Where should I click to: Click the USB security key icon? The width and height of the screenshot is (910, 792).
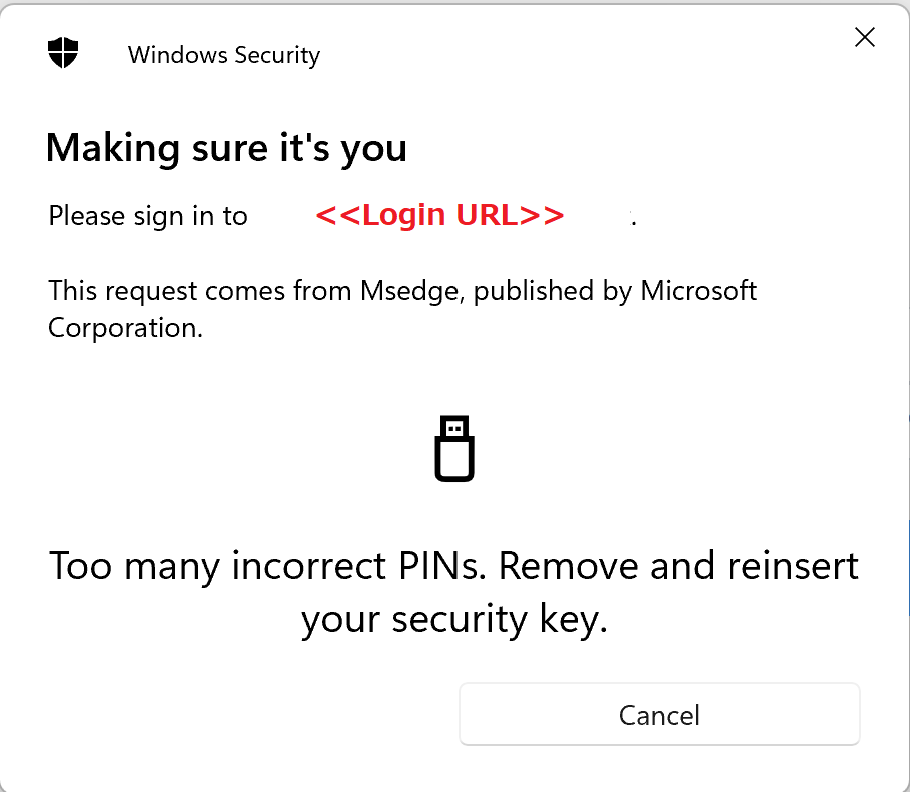[x=454, y=449]
